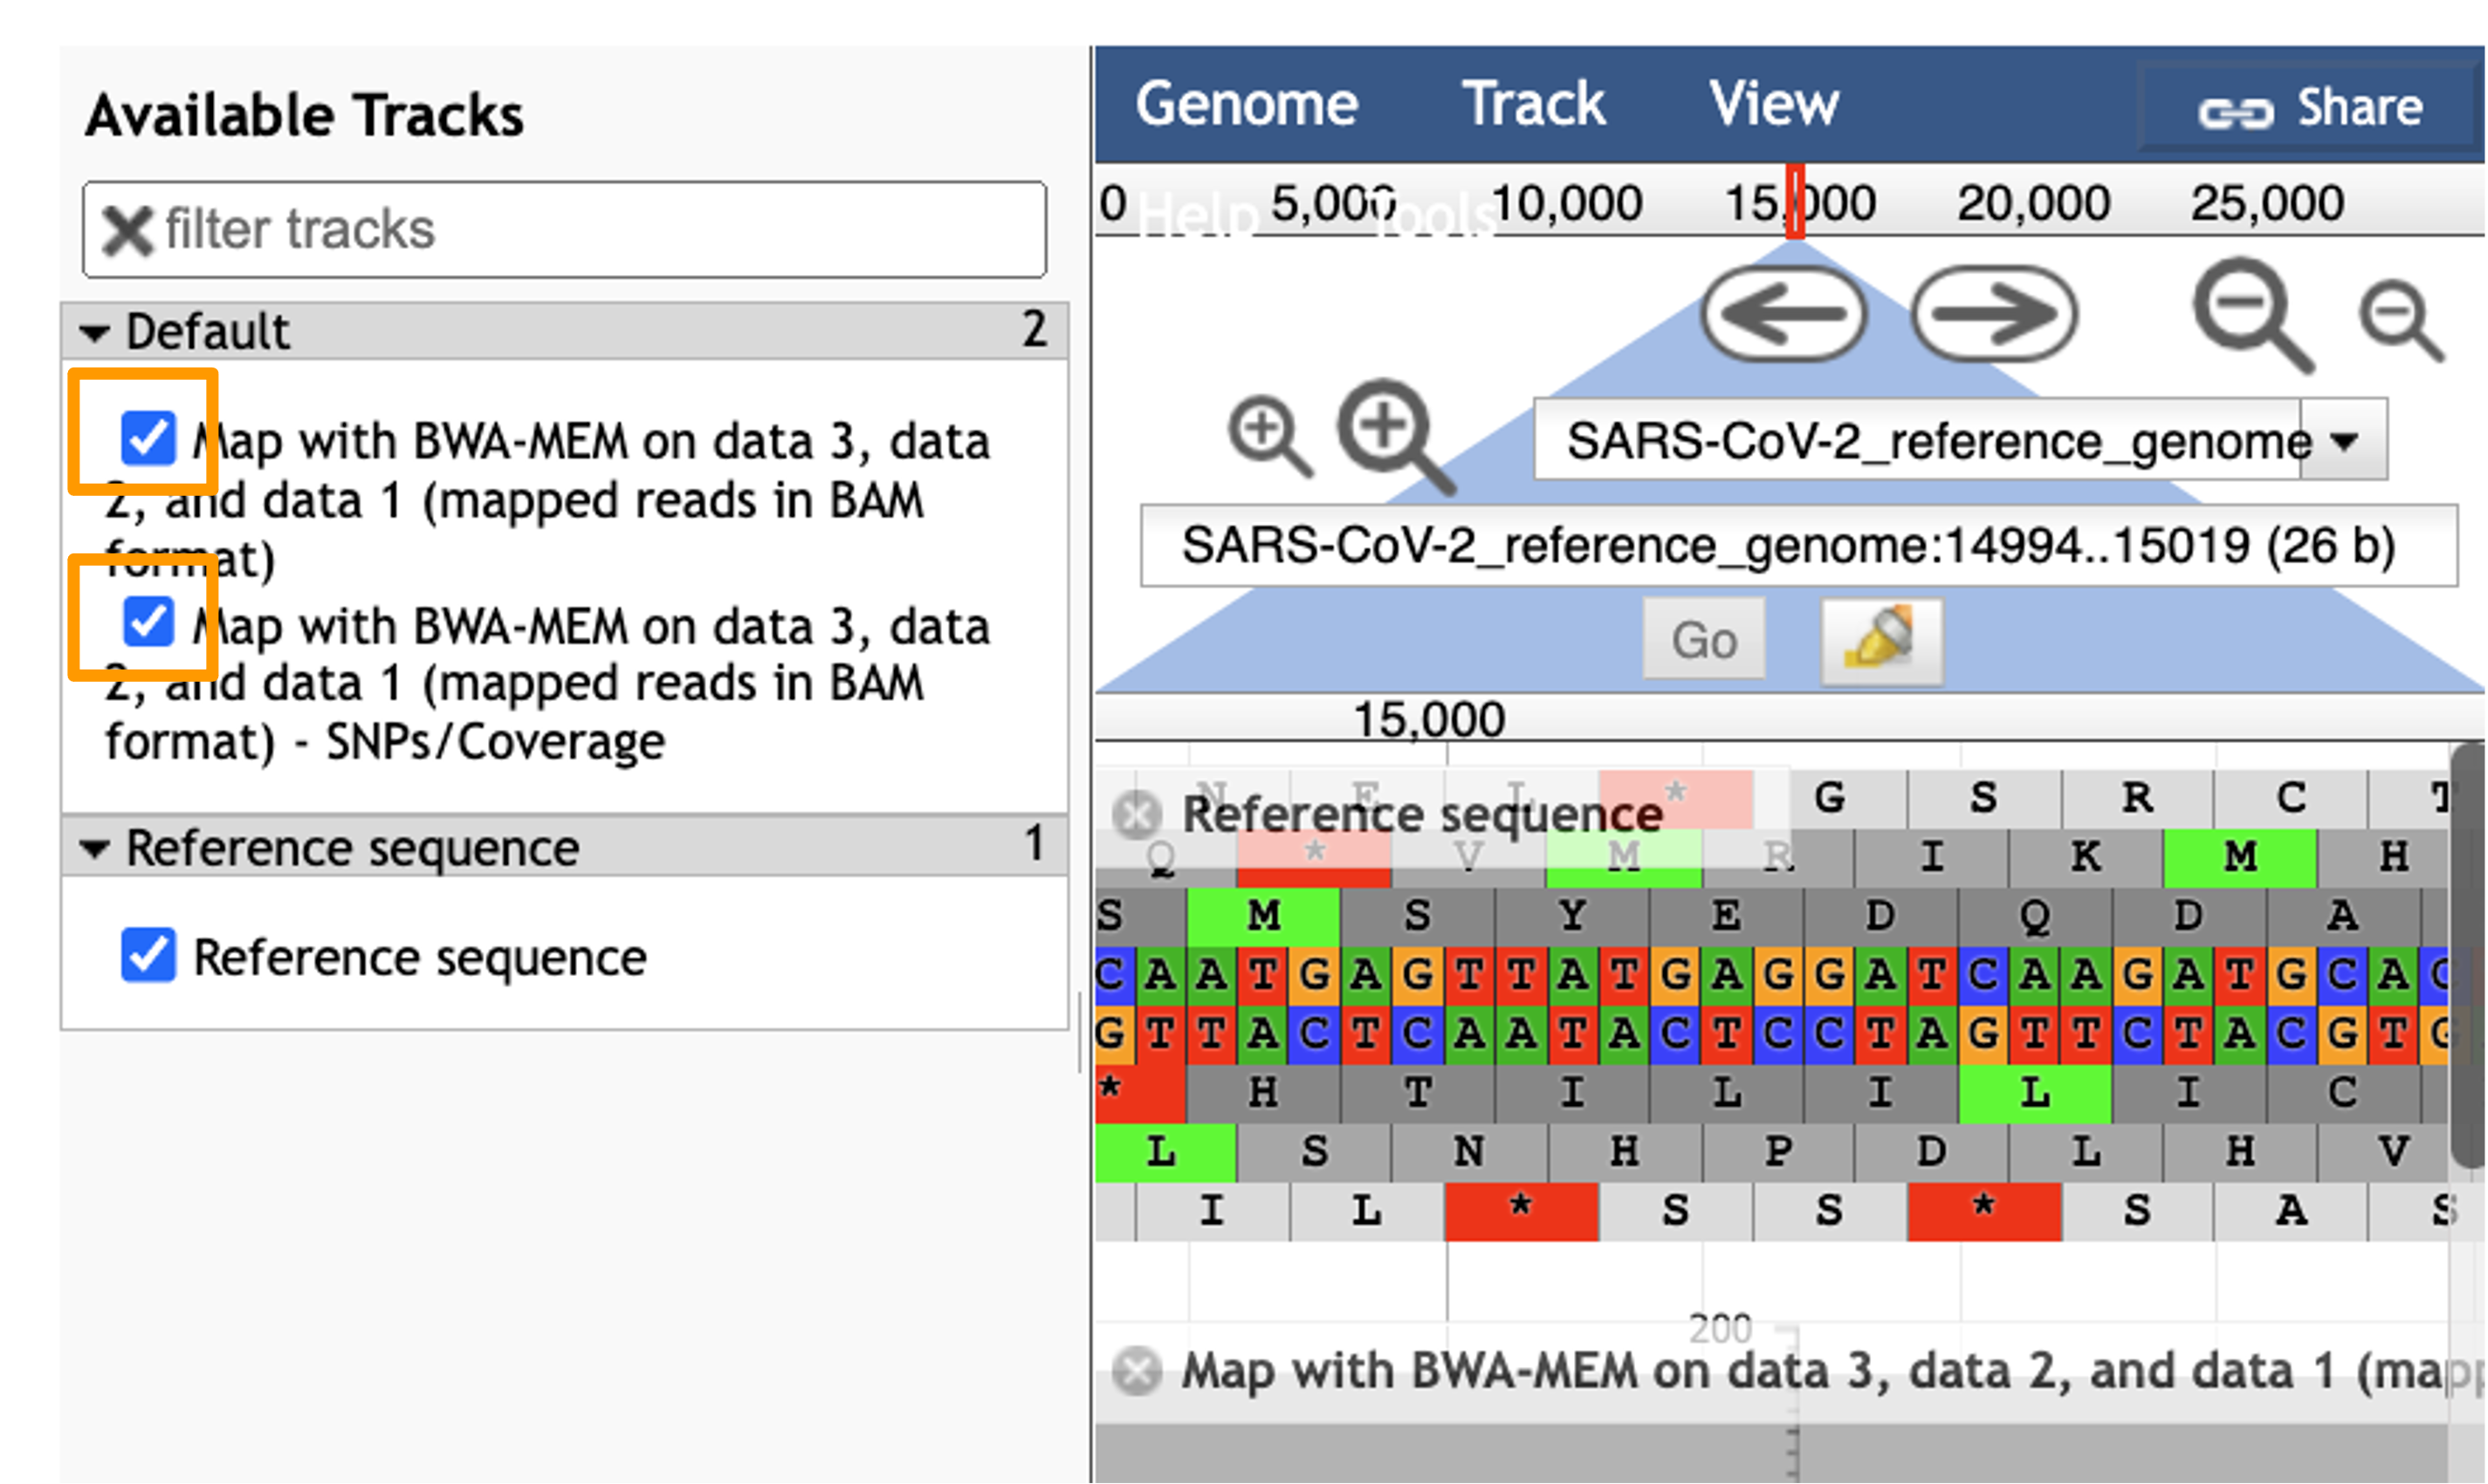Click the large zoom in magnifier
The height and width of the screenshot is (1484, 2488).
click(1395, 436)
